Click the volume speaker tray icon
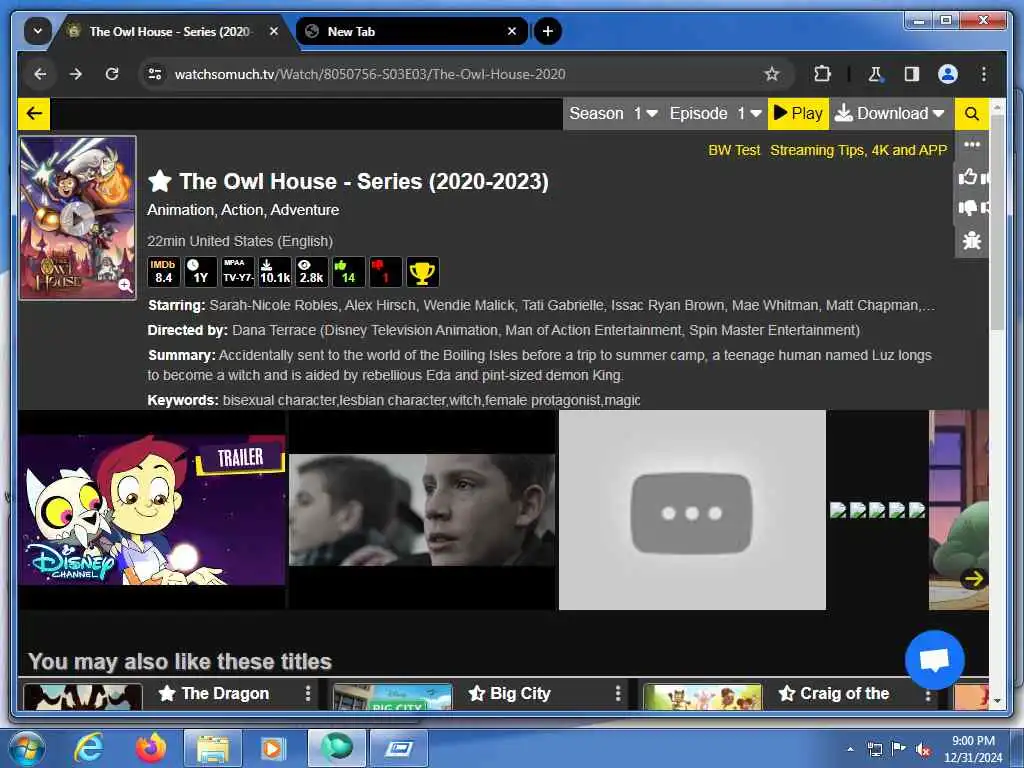 pos(922,750)
